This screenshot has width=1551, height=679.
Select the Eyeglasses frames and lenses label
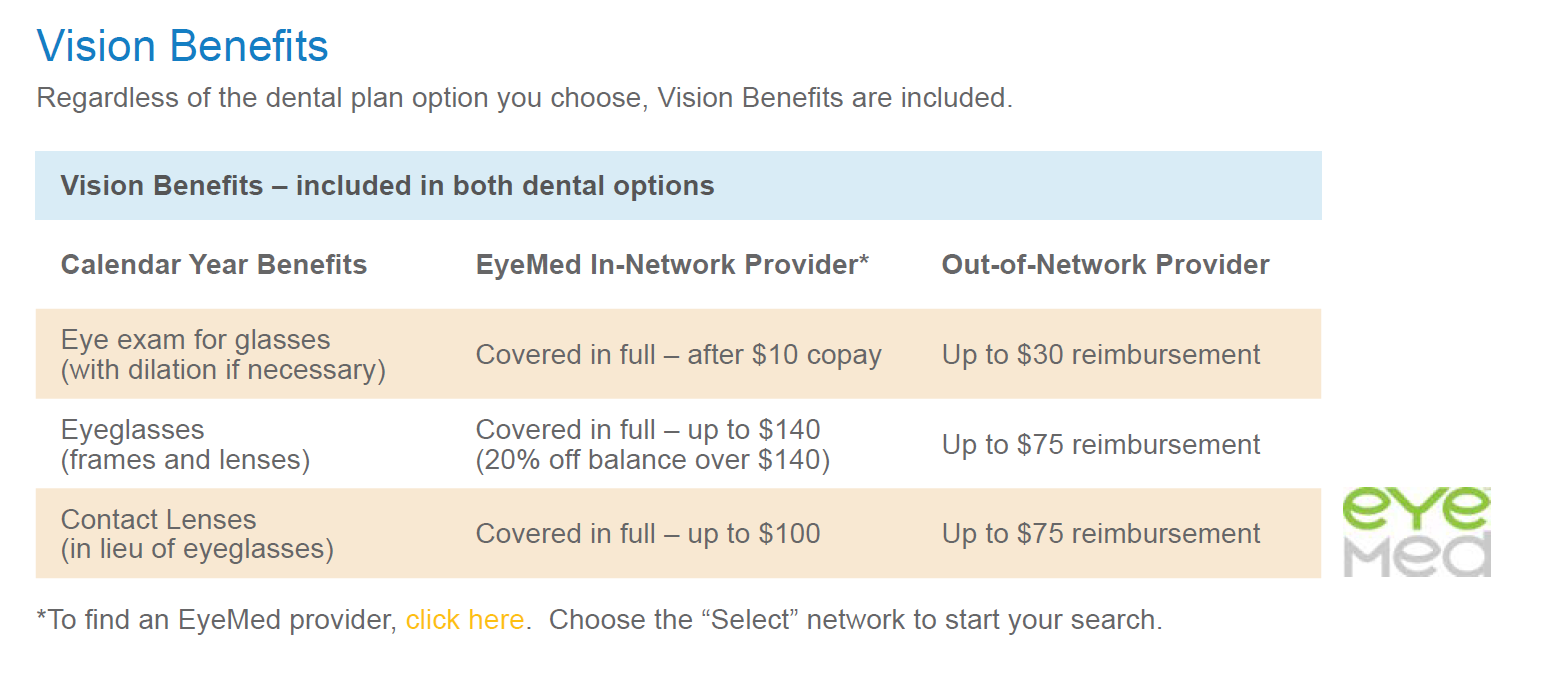coord(186,445)
